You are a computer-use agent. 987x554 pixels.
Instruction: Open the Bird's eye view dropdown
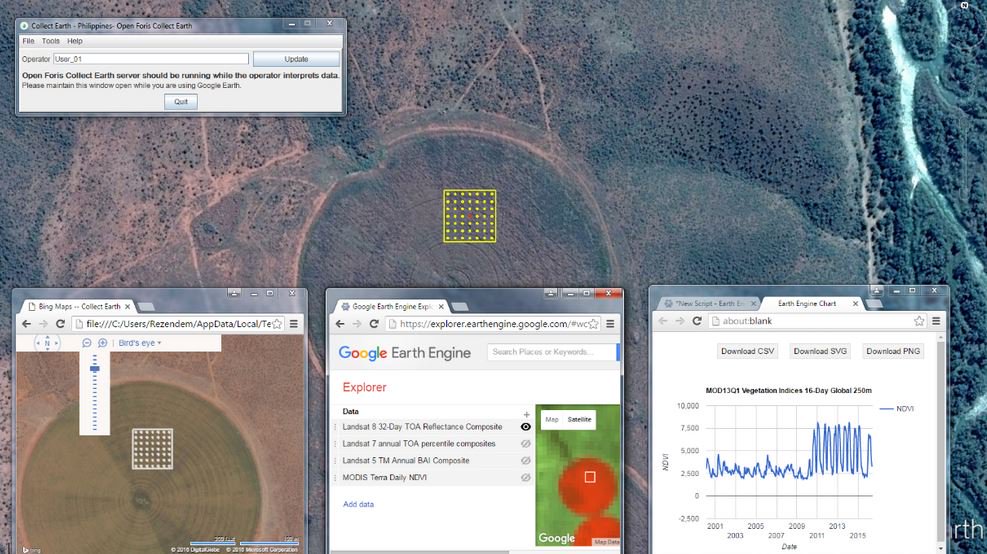139,343
